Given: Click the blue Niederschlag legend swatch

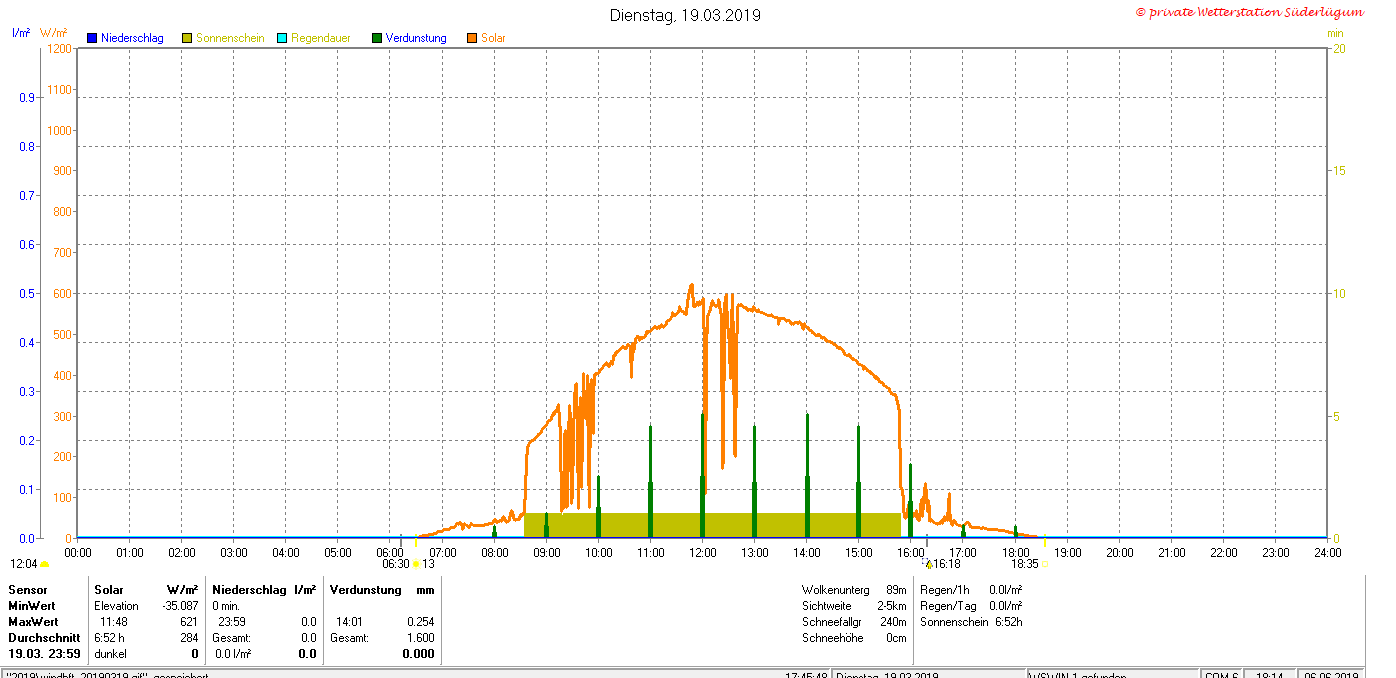Looking at the screenshot, I should 91,38.
